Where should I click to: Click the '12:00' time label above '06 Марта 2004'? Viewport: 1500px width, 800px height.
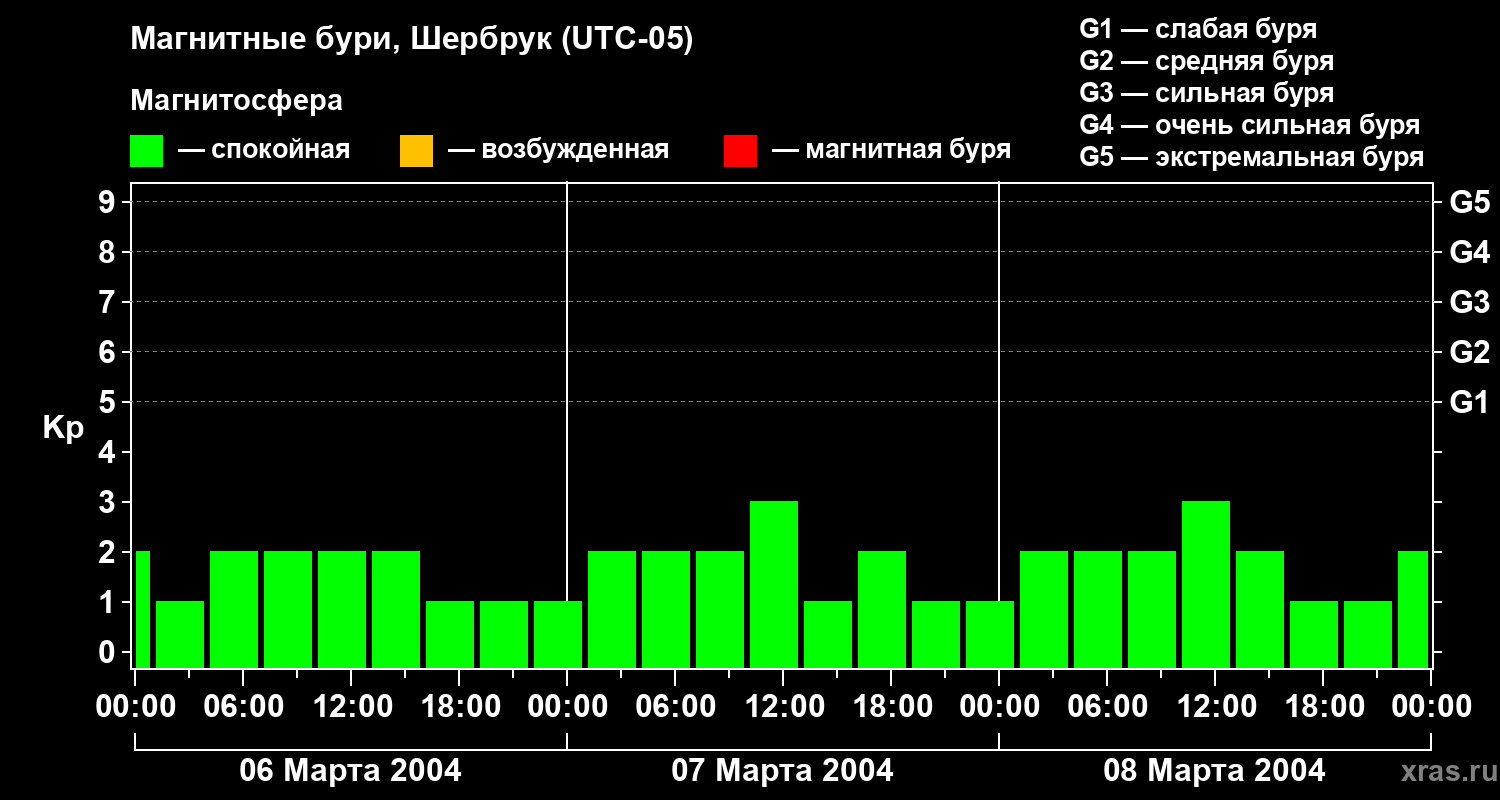[x=351, y=707]
